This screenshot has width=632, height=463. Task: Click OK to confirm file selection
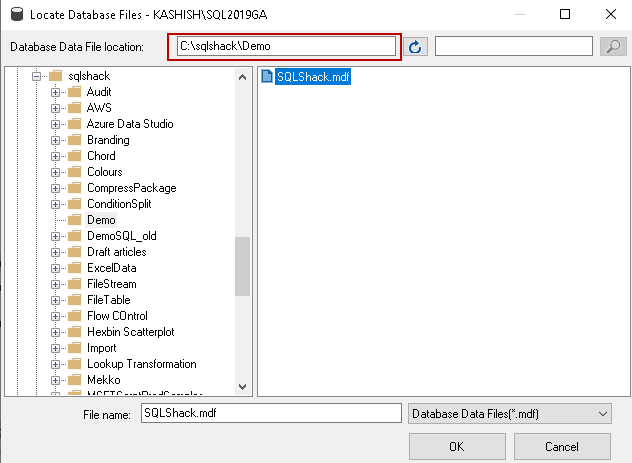click(457, 446)
